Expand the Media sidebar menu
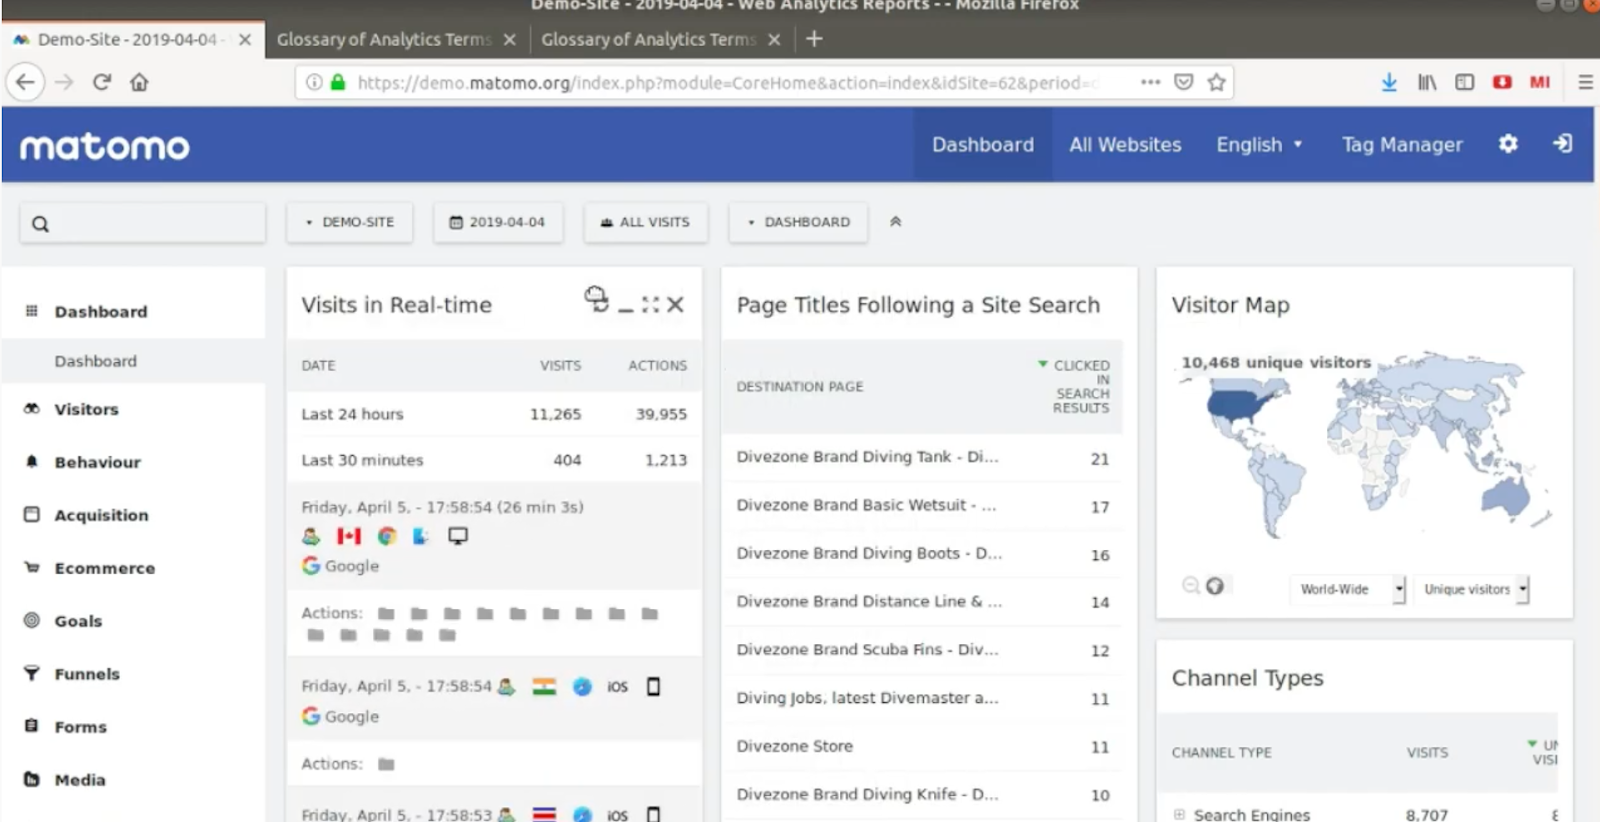The image size is (1600, 822). pos(80,780)
